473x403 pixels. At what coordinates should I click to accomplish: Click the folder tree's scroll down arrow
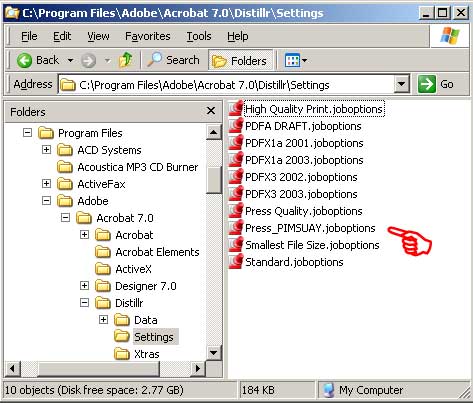pos(214,352)
